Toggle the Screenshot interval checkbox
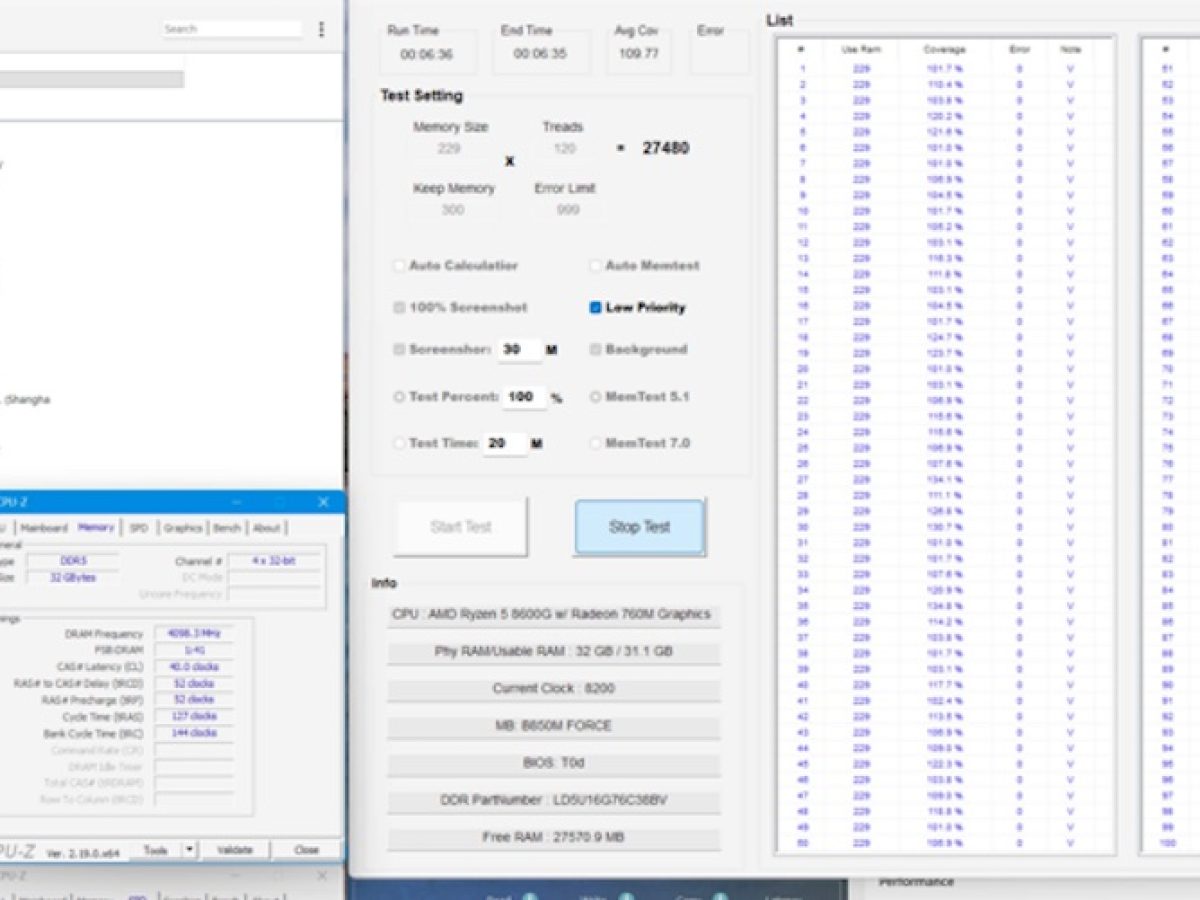 (399, 350)
